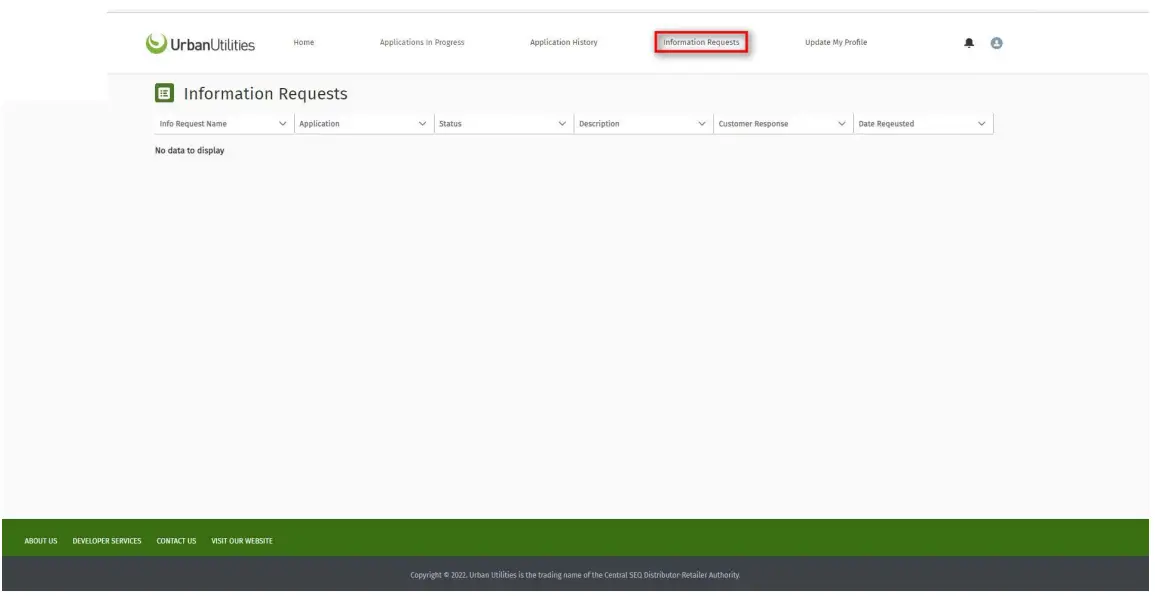Viewport: 1155px width, 596px height.
Task: Click the Information Requests page icon
Action: (163, 93)
